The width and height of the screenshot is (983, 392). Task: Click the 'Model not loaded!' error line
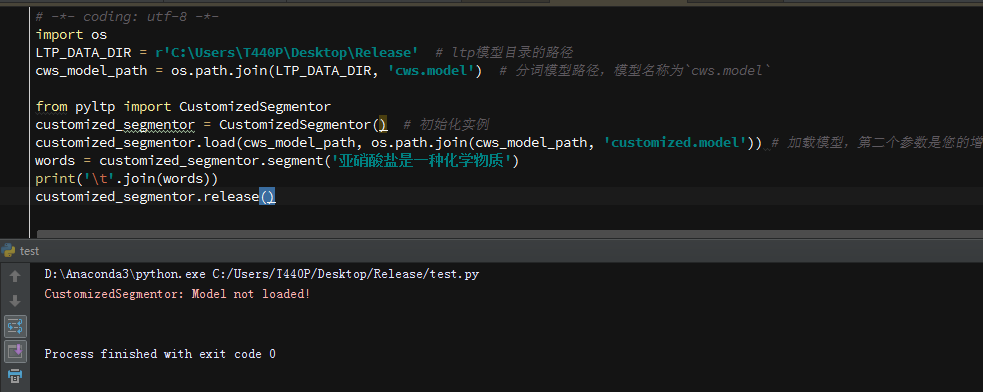[177, 294]
